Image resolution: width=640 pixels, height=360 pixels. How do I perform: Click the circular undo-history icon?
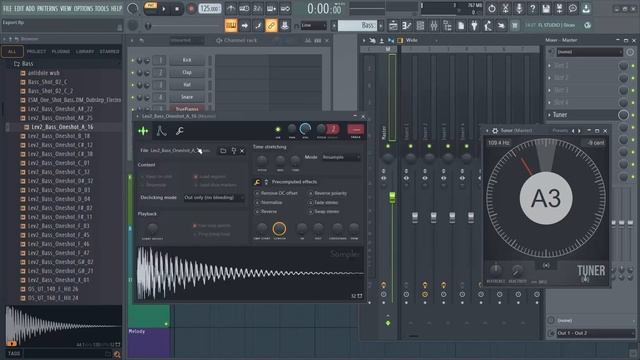[492, 9]
